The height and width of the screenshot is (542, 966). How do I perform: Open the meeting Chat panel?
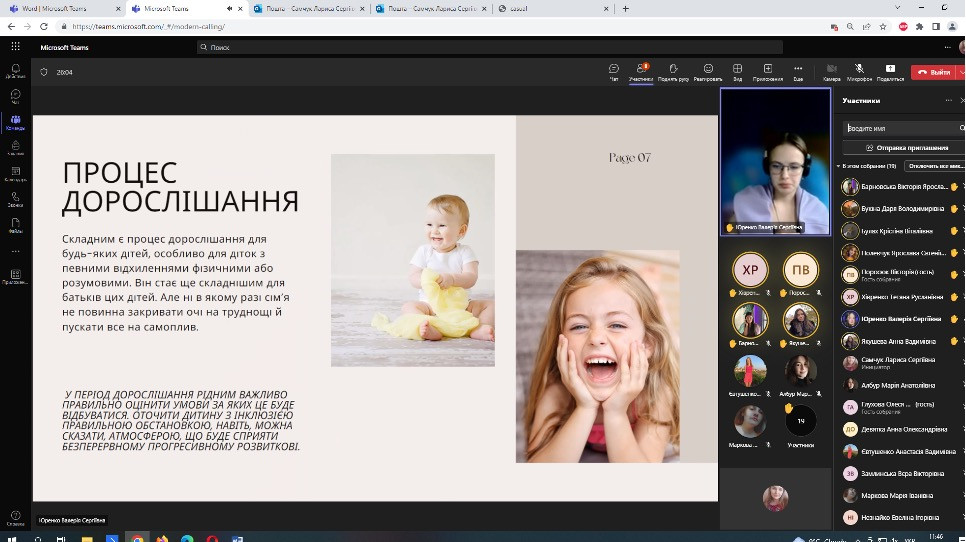pos(614,71)
